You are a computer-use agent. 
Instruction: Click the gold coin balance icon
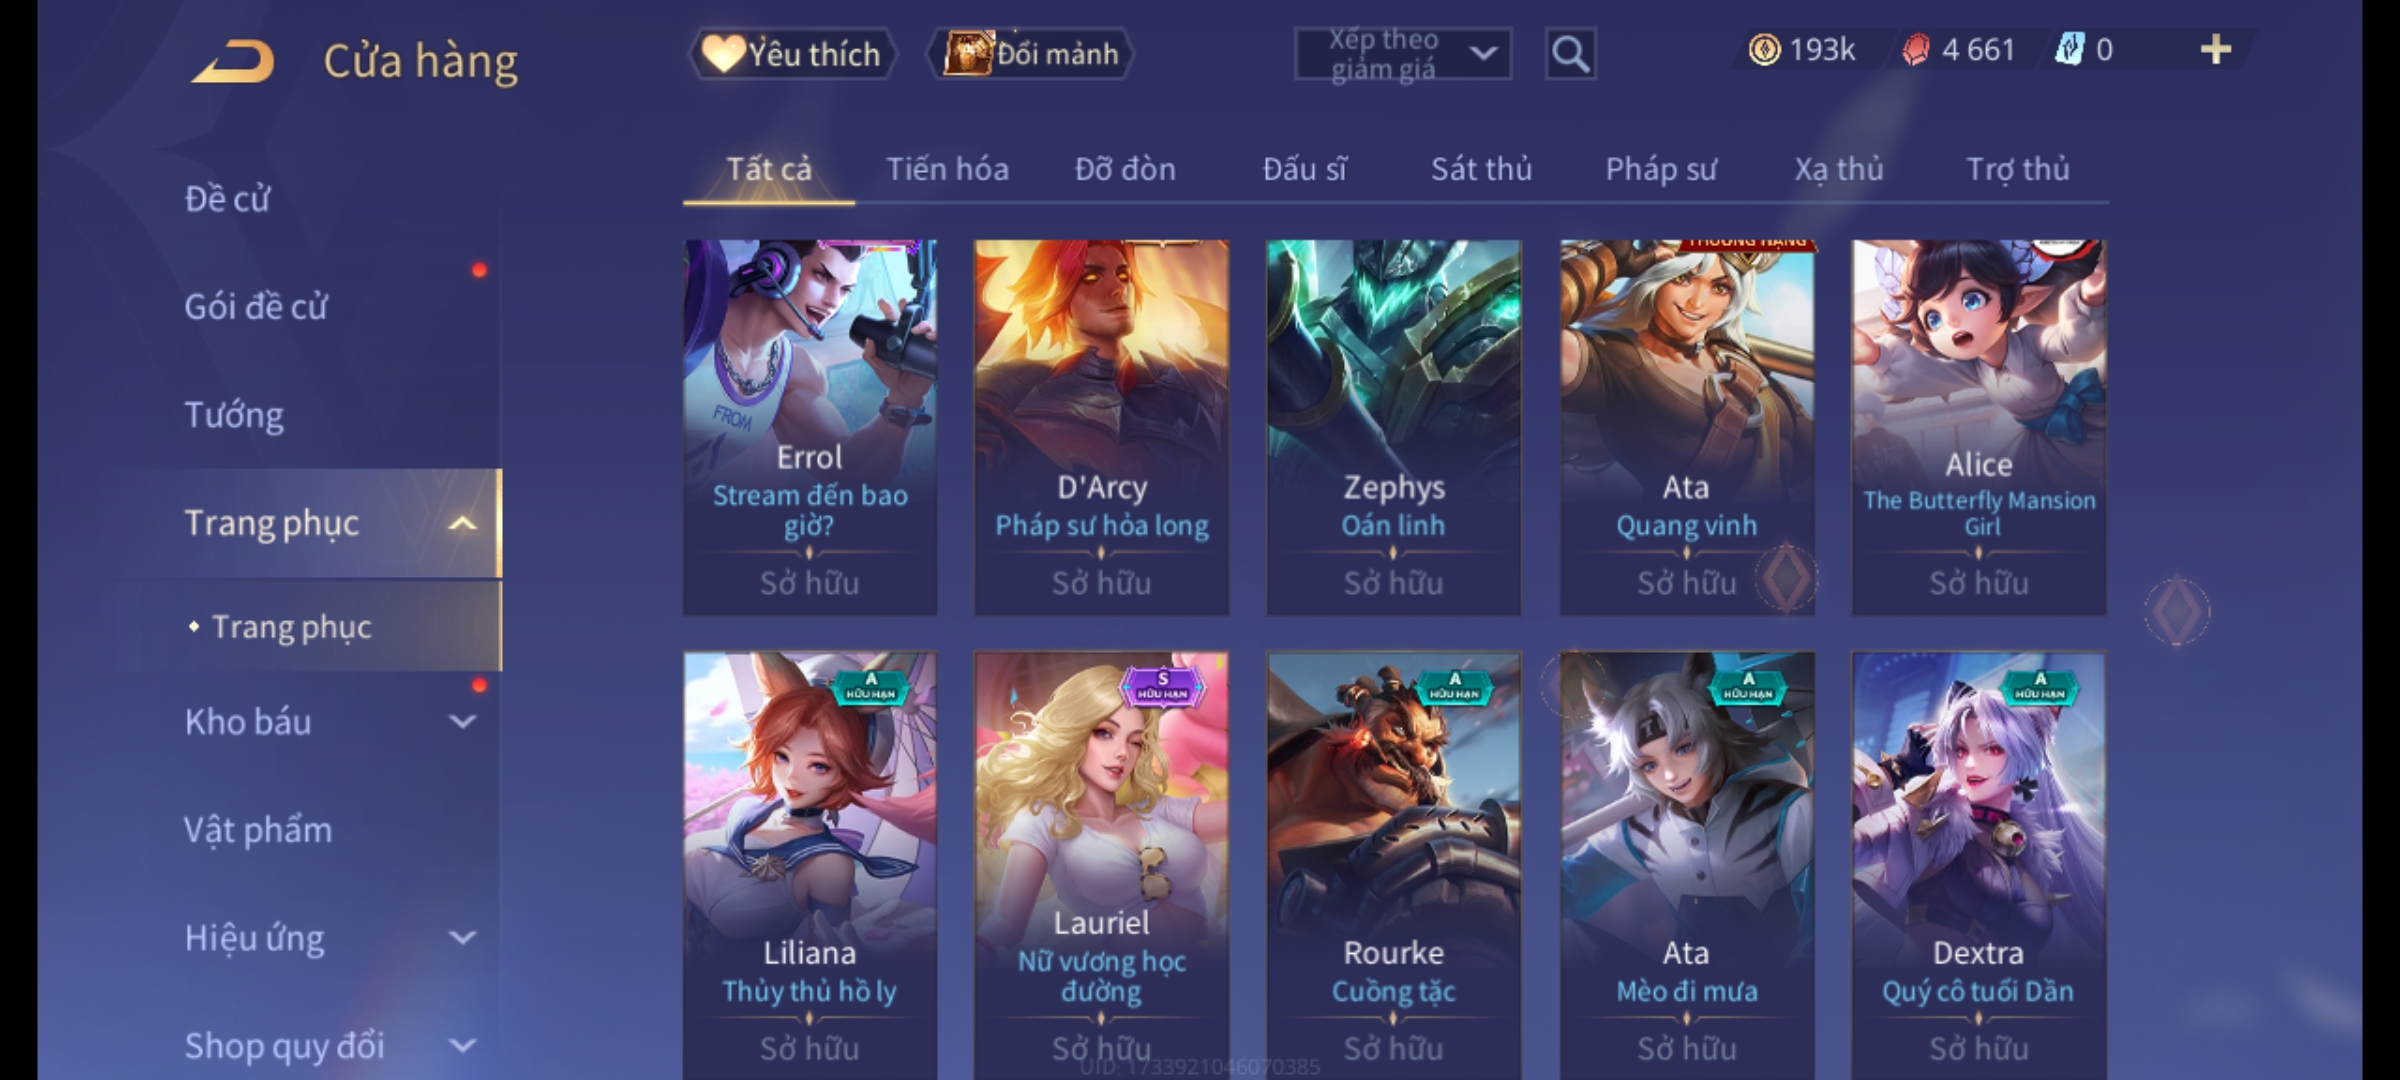pos(1764,50)
